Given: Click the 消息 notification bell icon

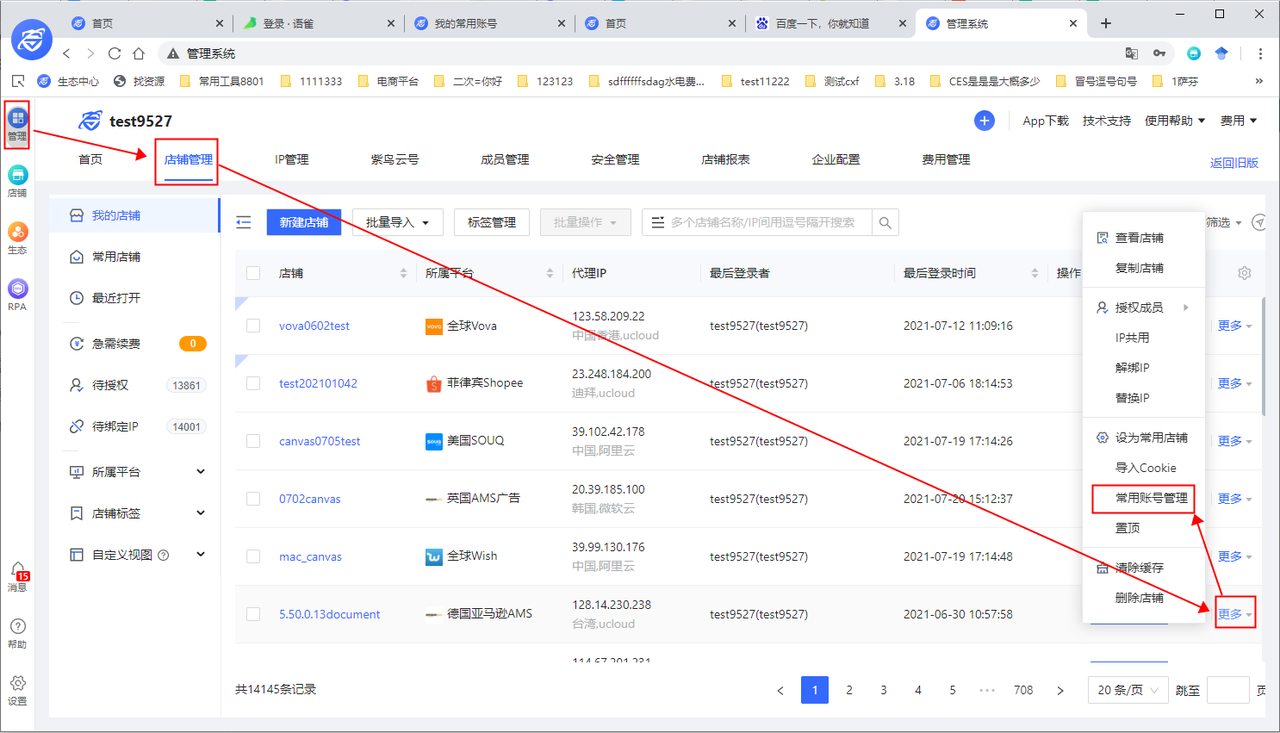Looking at the screenshot, I should point(17,572).
